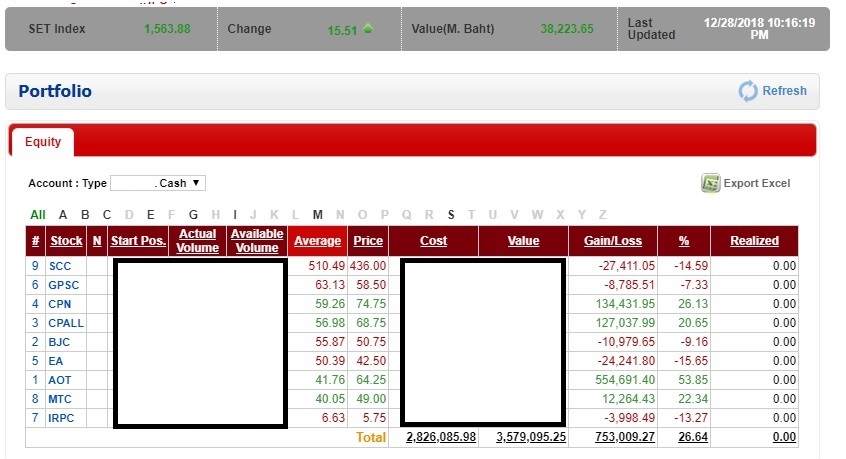The image size is (846, 459).
Task: Click CPN gain/loss value 134,431.95
Action: pos(625,304)
